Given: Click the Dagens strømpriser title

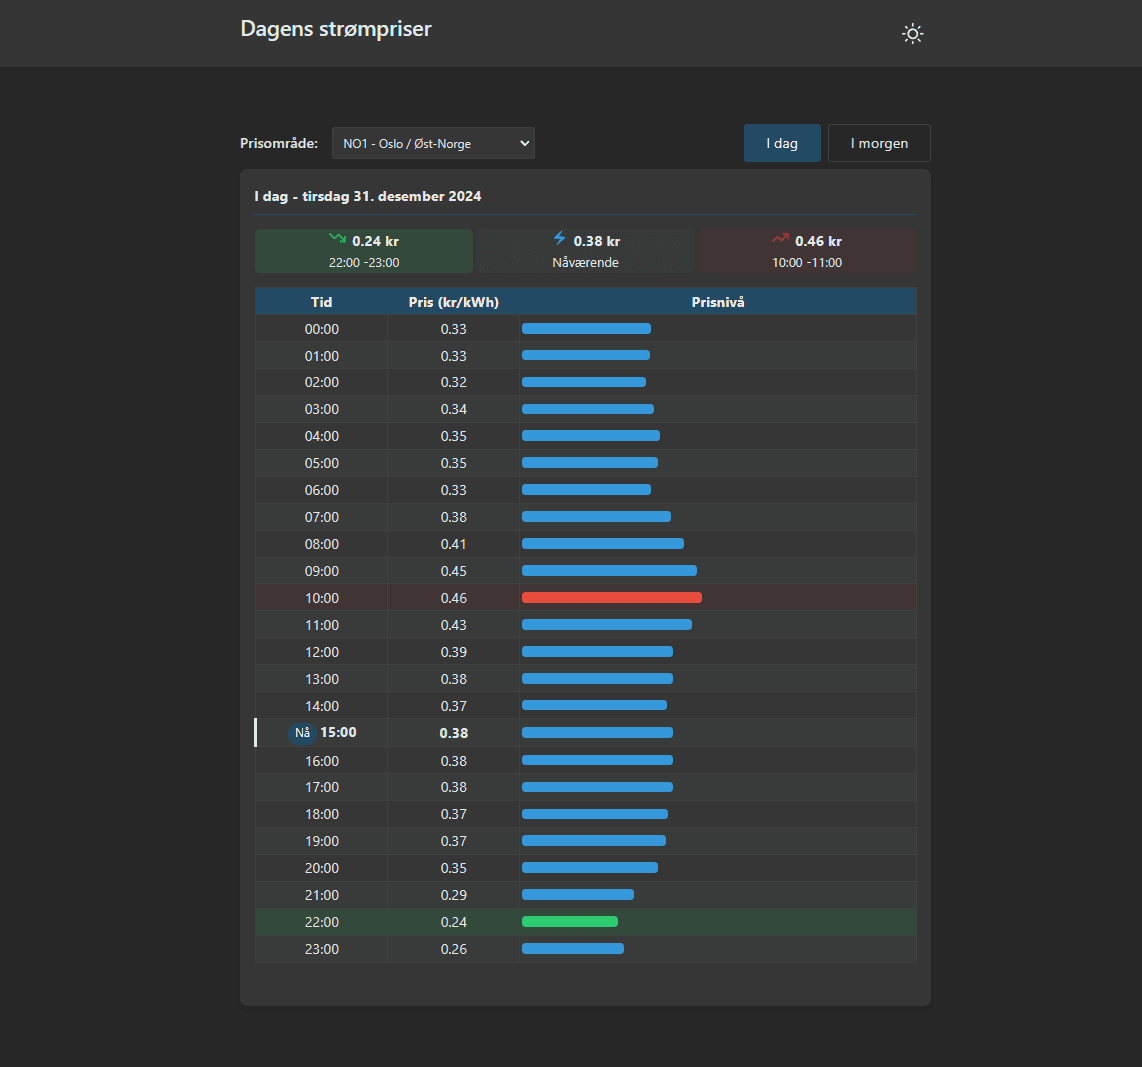Looking at the screenshot, I should (336, 29).
